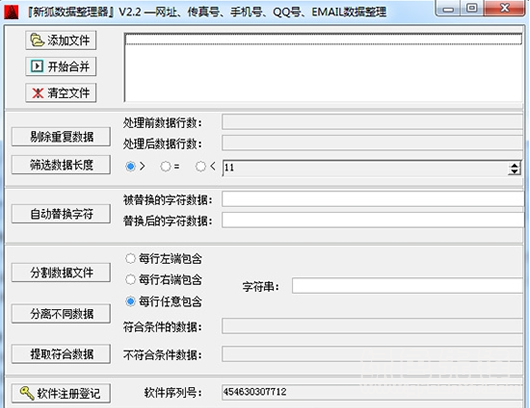Click the red app icon in title bar
530x408 pixels.
pos(11,12)
